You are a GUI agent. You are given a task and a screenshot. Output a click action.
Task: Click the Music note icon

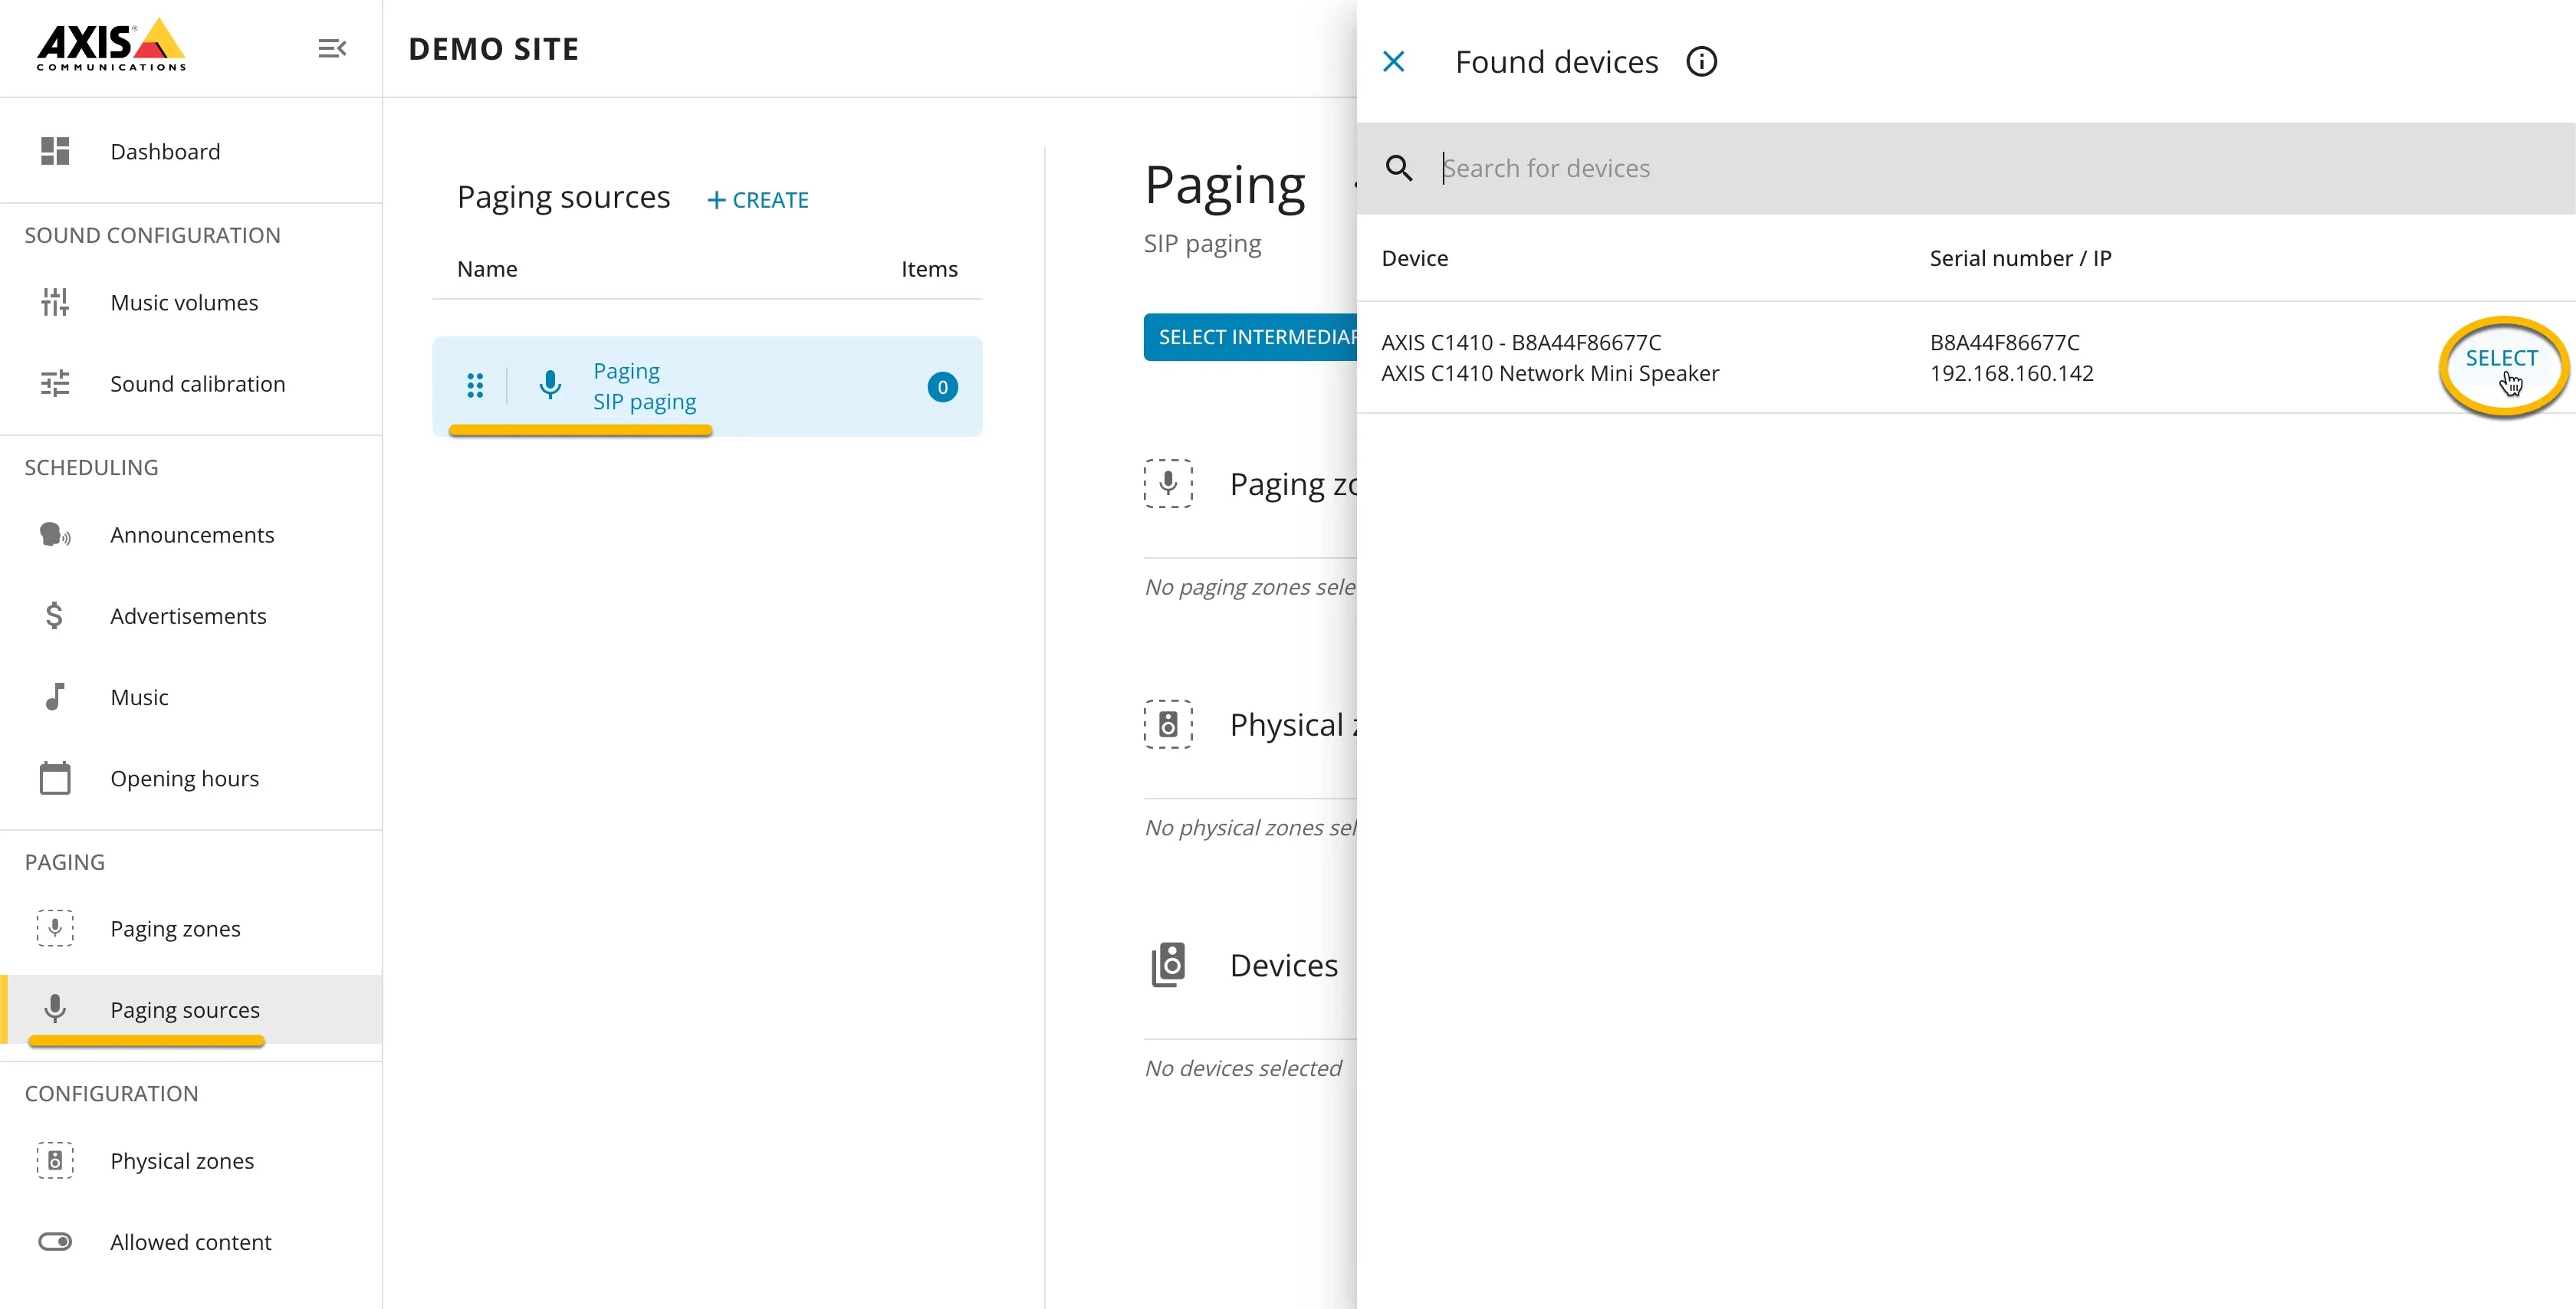click(55, 697)
